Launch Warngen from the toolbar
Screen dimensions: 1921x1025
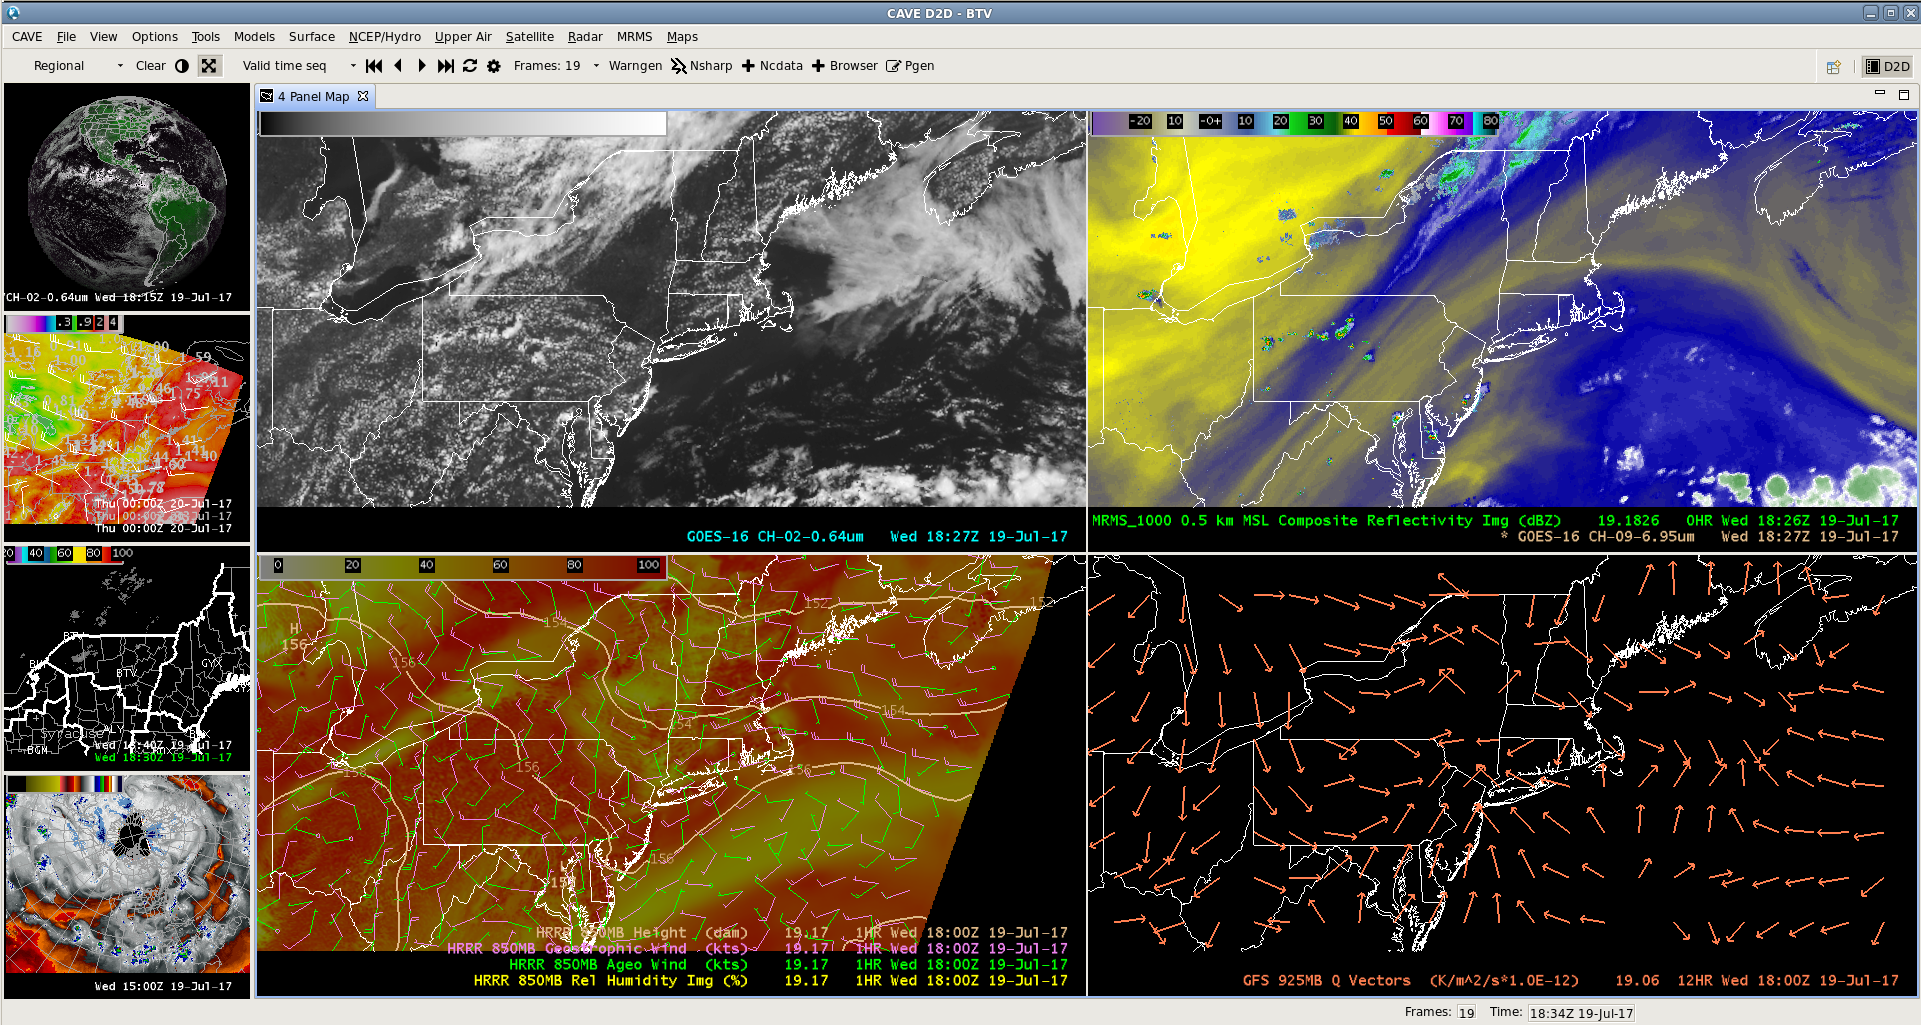(x=636, y=66)
